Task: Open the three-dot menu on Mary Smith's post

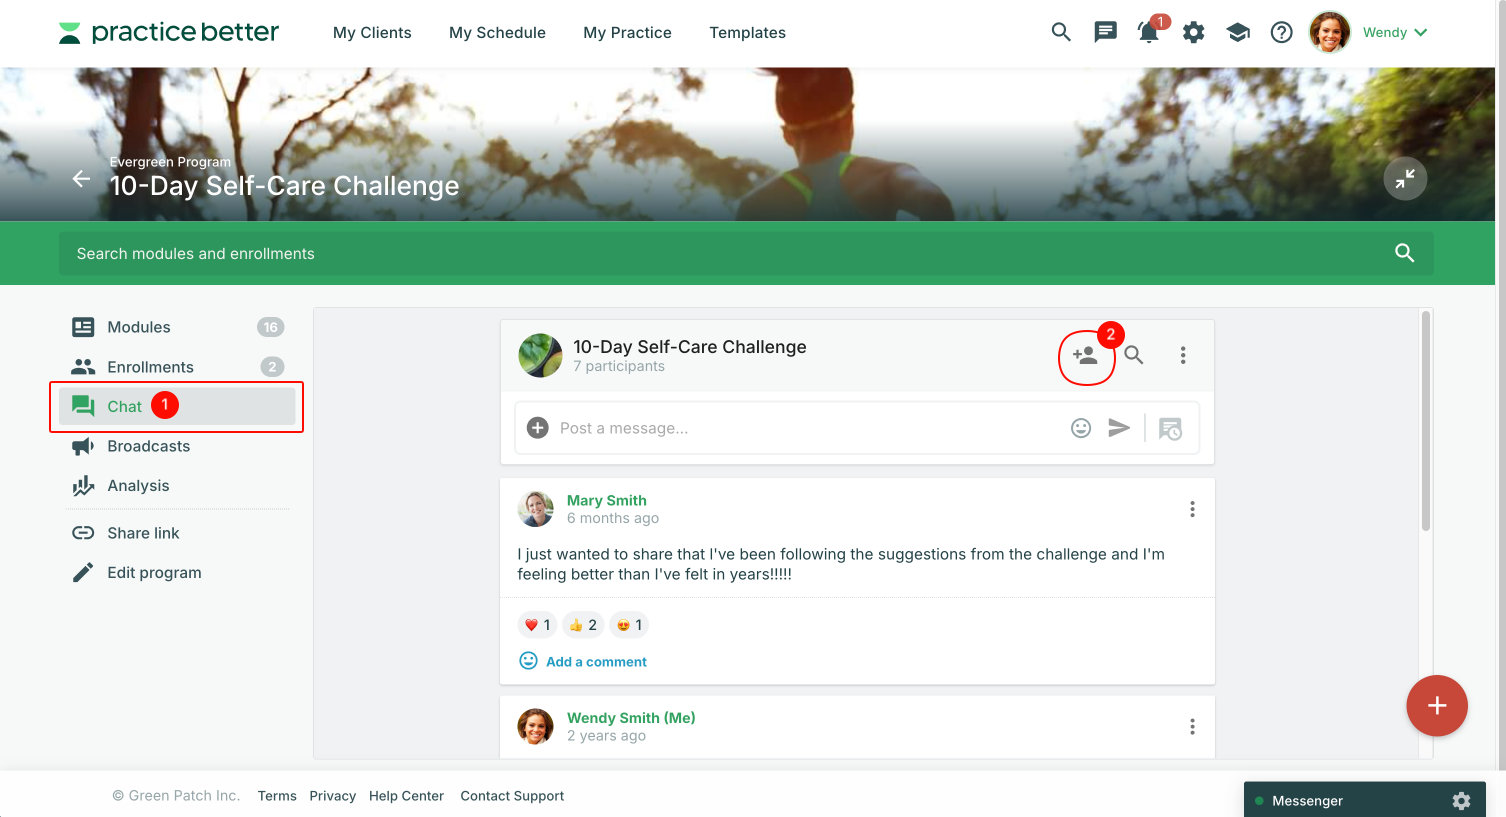Action: [x=1192, y=509]
